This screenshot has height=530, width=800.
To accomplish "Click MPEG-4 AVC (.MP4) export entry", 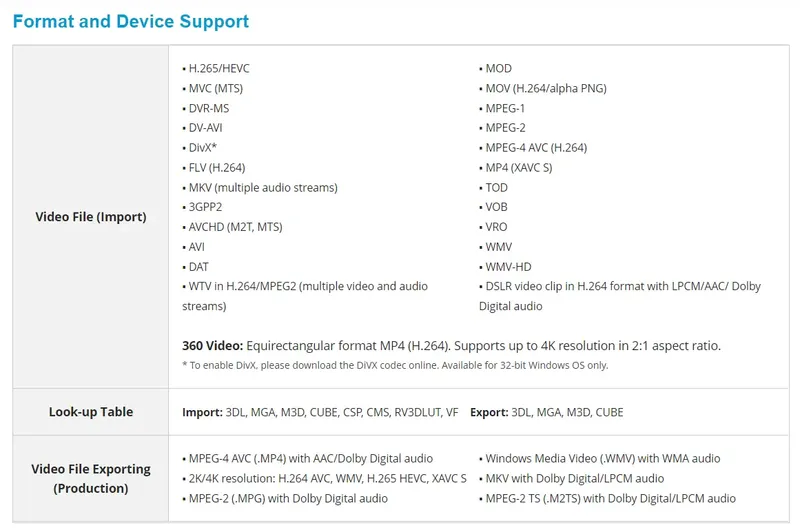I will pyautogui.click(x=310, y=458).
